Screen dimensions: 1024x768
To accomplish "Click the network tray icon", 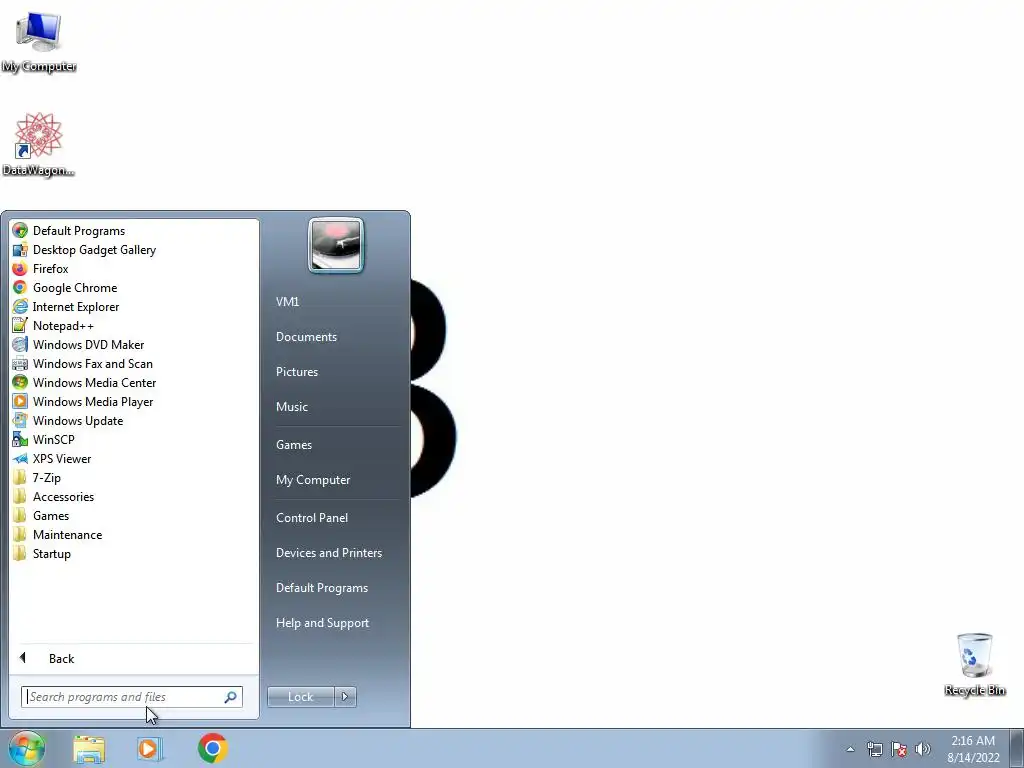I will tap(874, 749).
